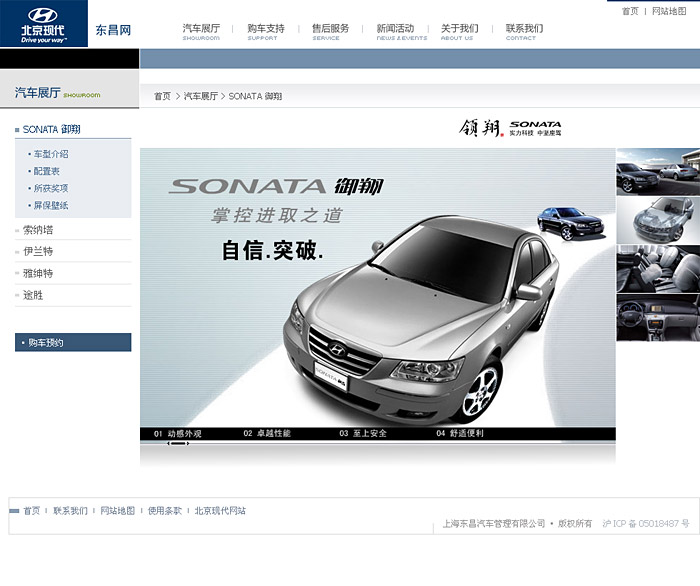700x586 pixels.
Task: Click 首页 in the breadcrumb trail
Action: (162, 96)
